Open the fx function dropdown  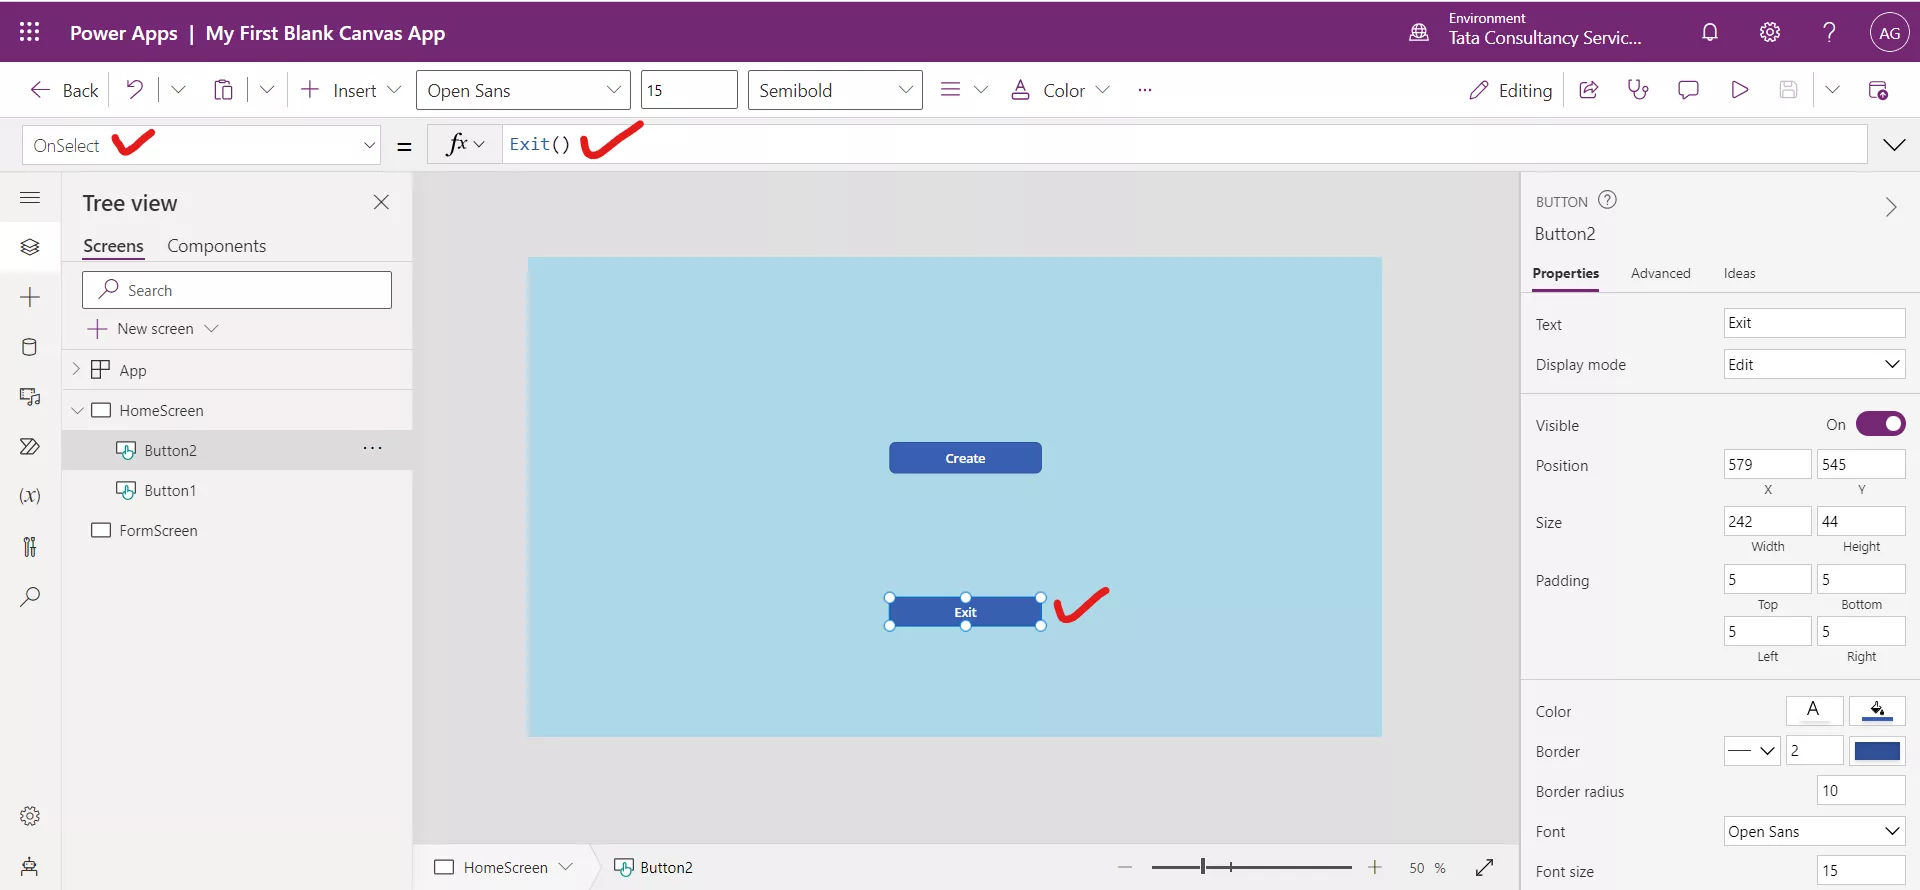(x=465, y=145)
